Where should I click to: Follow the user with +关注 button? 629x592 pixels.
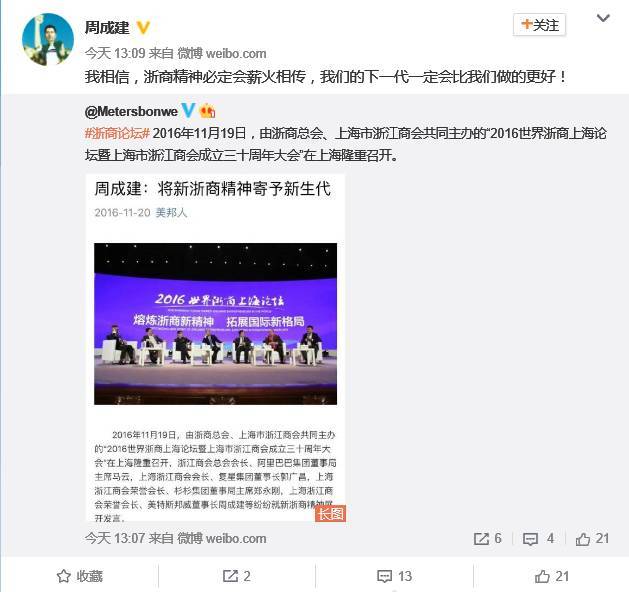[539, 25]
